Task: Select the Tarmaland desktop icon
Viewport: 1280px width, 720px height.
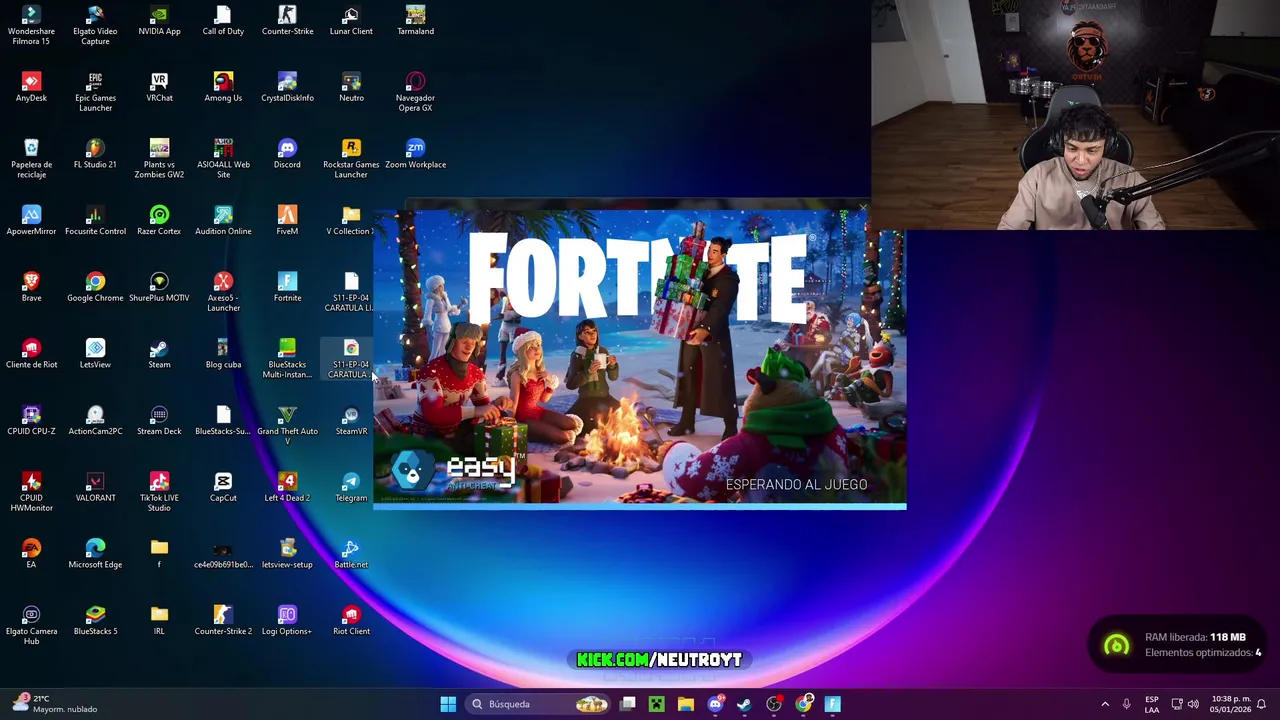Action: [x=415, y=21]
